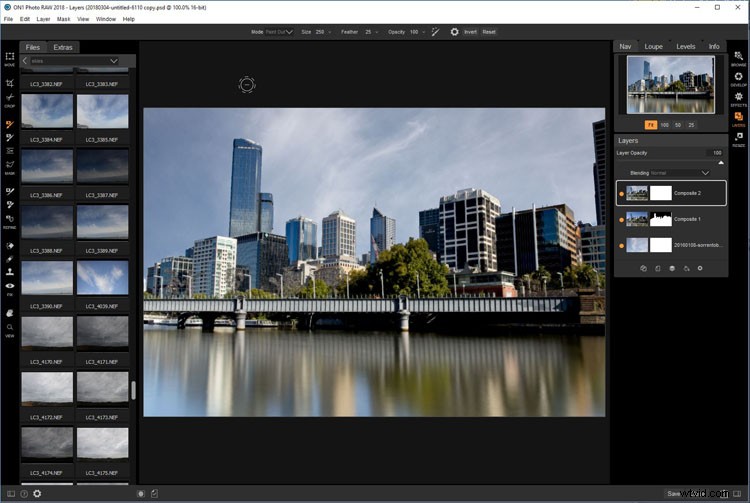
Task: Select the Crop tool
Action: 10,83
